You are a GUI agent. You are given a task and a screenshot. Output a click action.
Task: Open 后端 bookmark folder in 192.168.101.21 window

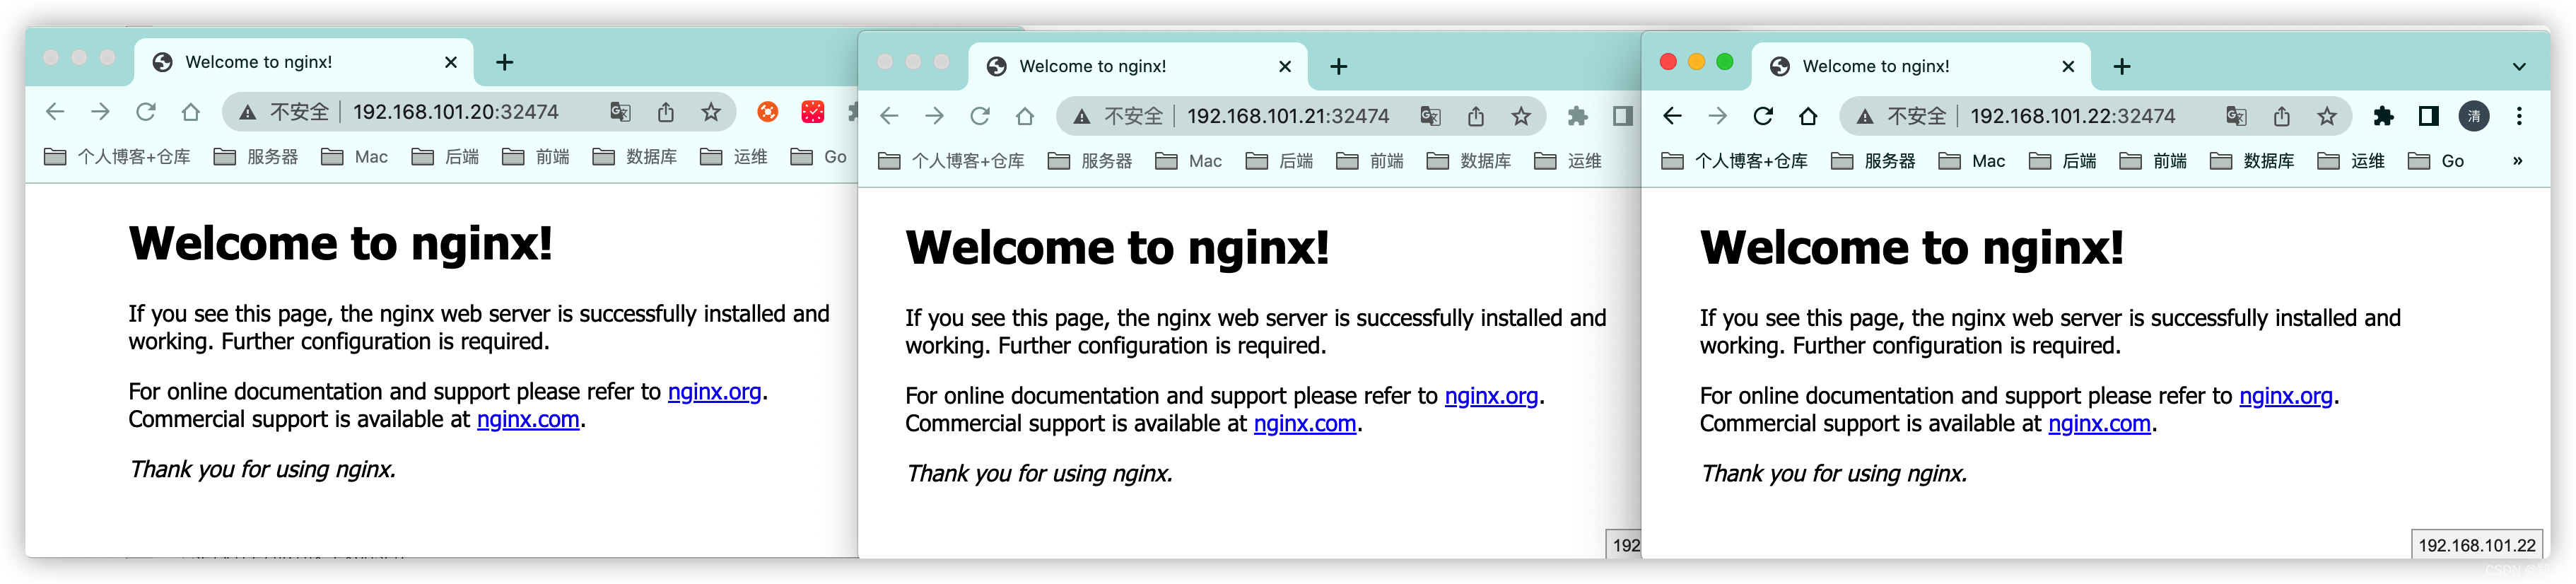coord(1279,161)
